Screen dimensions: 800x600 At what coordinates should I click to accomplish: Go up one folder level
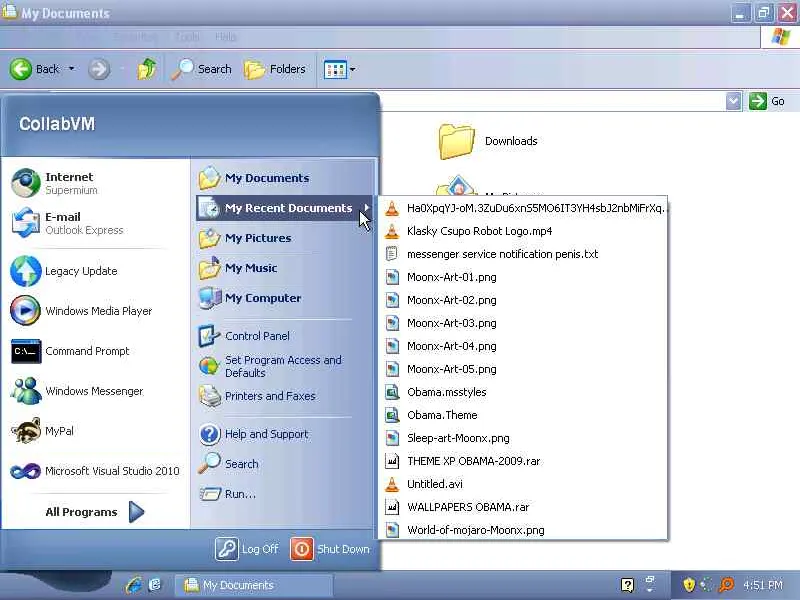147,69
